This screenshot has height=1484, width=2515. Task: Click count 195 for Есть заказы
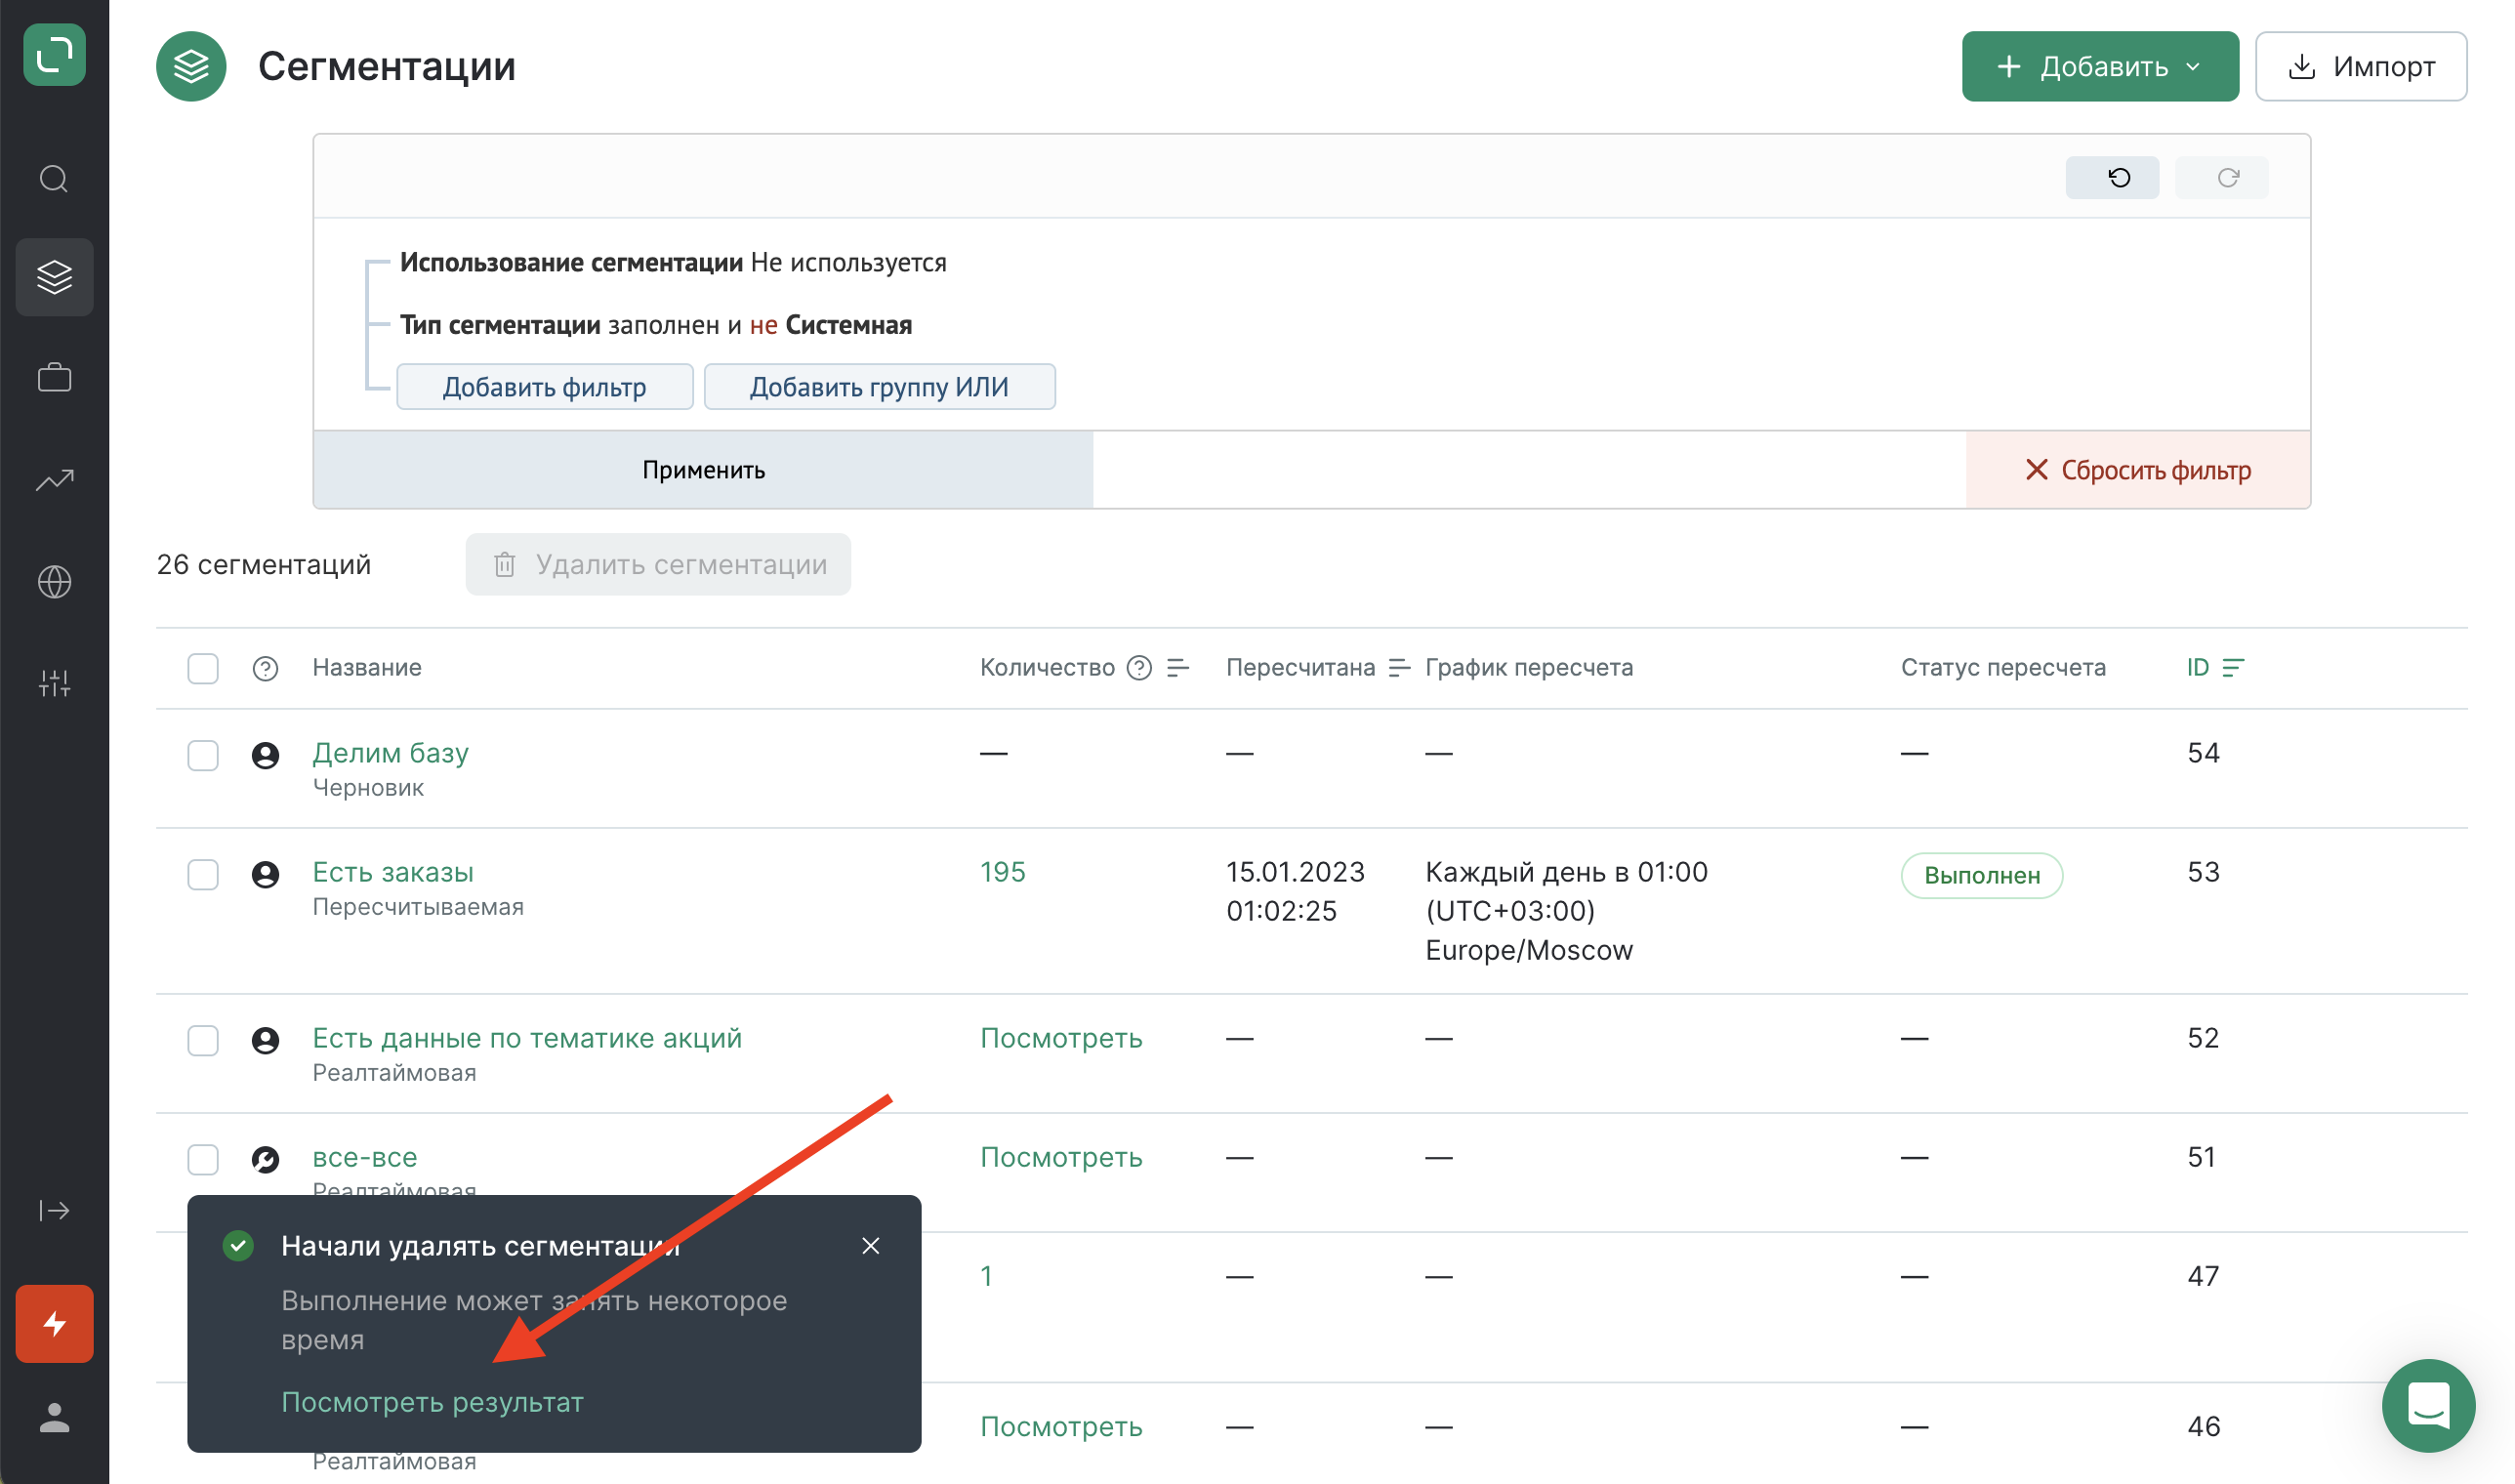pyautogui.click(x=1003, y=872)
